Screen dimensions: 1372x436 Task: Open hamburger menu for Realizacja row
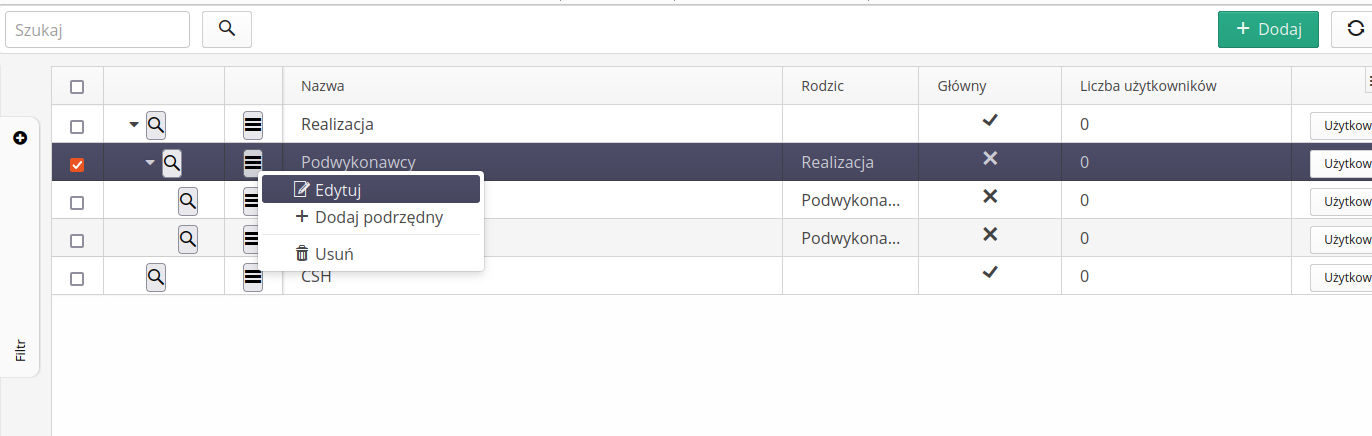tap(253, 125)
